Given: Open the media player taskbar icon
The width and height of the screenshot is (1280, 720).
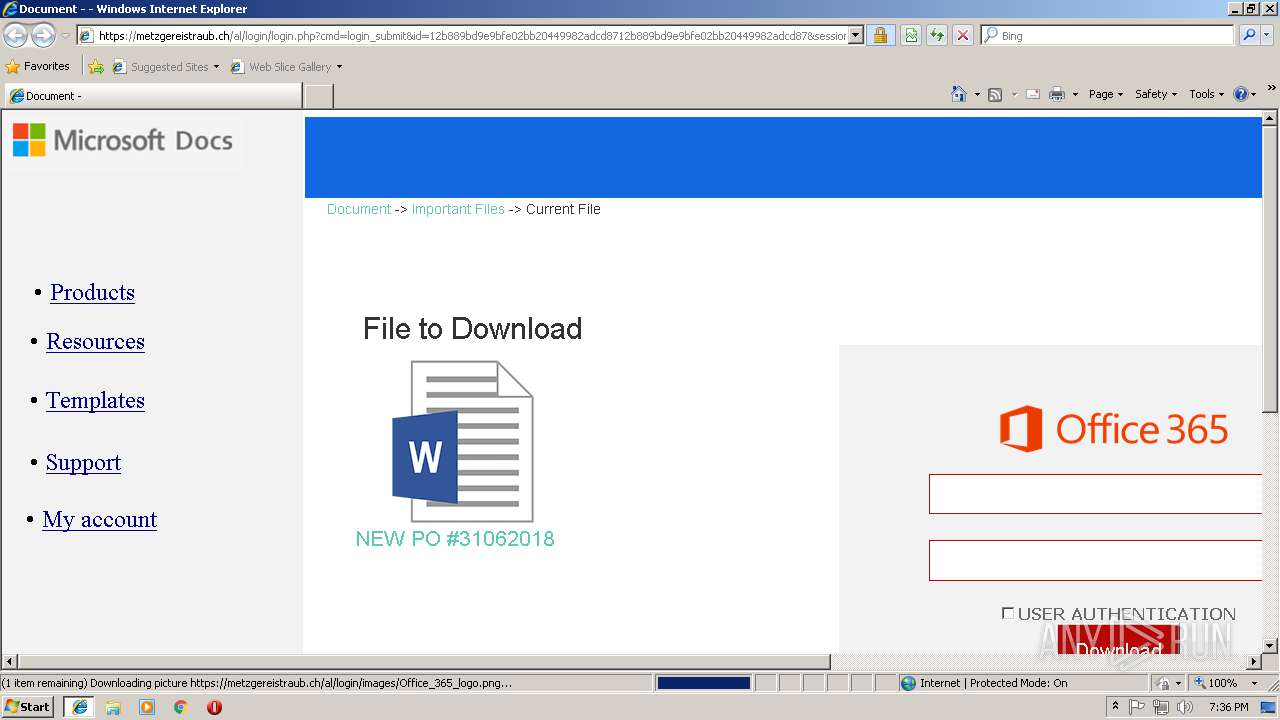Looking at the screenshot, I should tap(147, 707).
